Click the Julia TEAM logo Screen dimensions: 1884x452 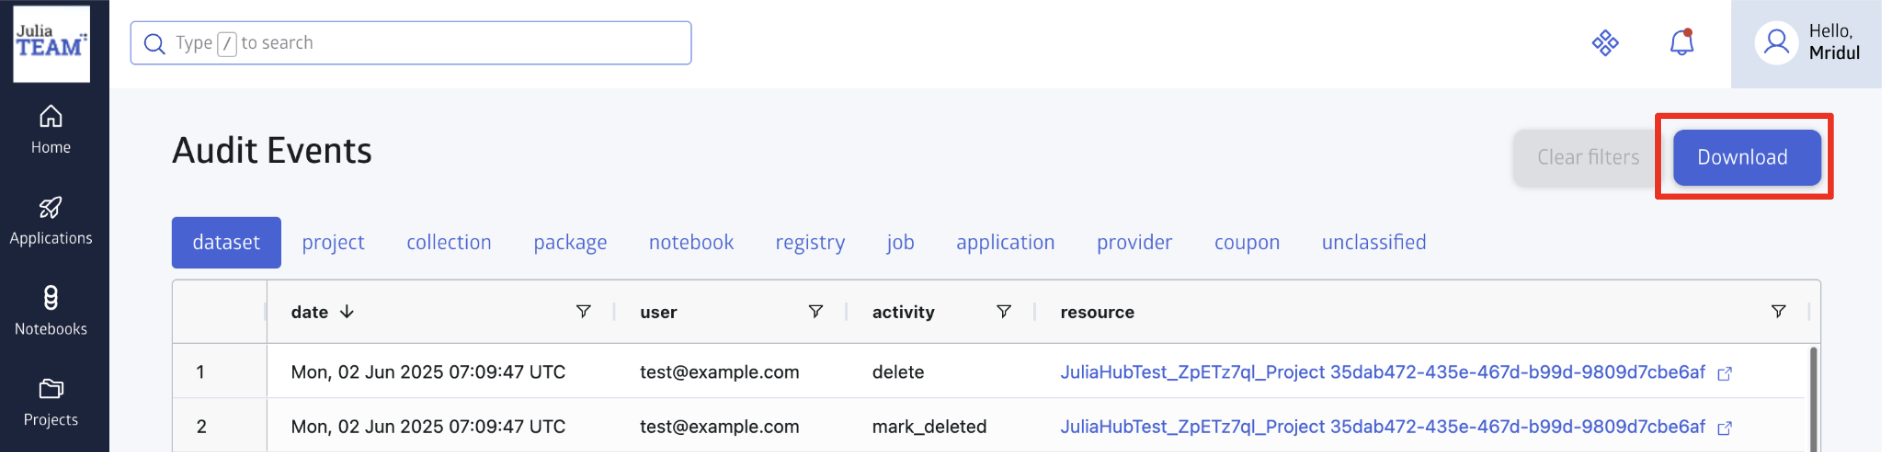pyautogui.click(x=51, y=43)
